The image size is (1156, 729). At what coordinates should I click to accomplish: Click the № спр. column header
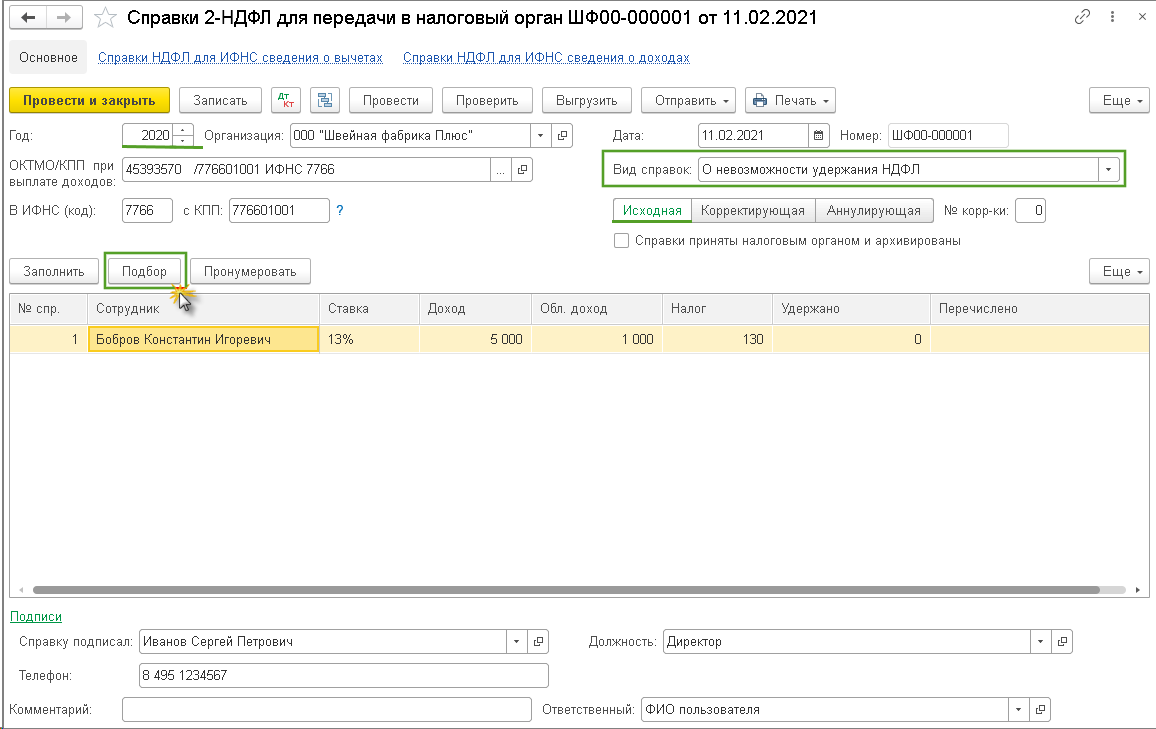tap(49, 309)
